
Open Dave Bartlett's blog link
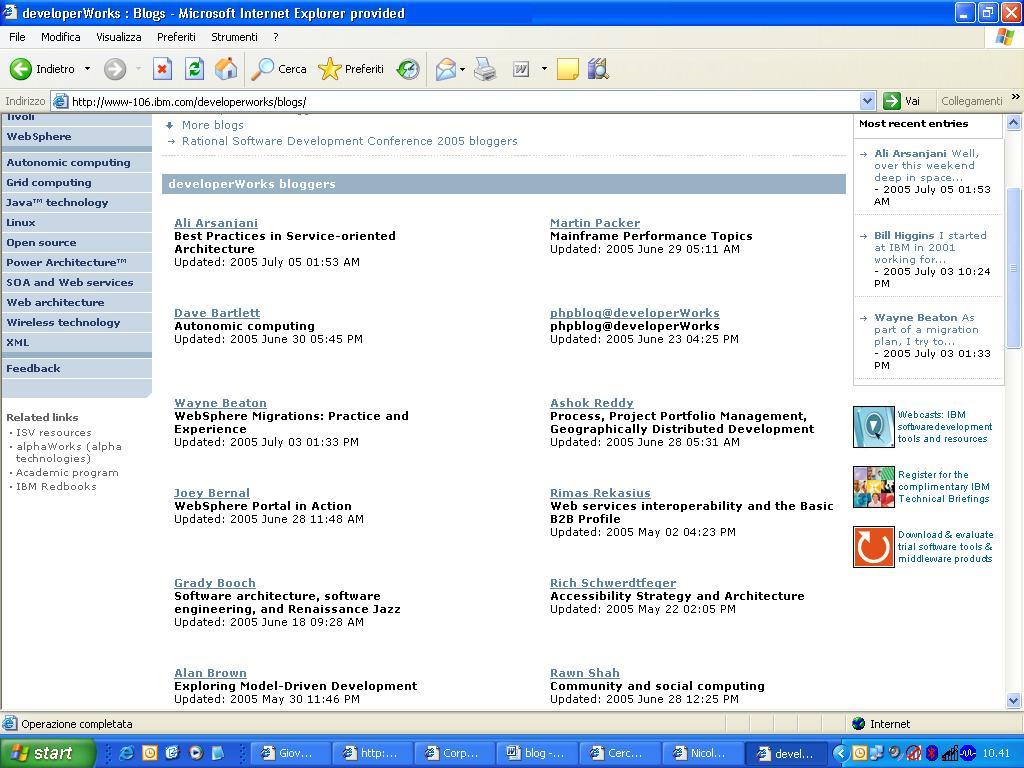tap(217, 313)
